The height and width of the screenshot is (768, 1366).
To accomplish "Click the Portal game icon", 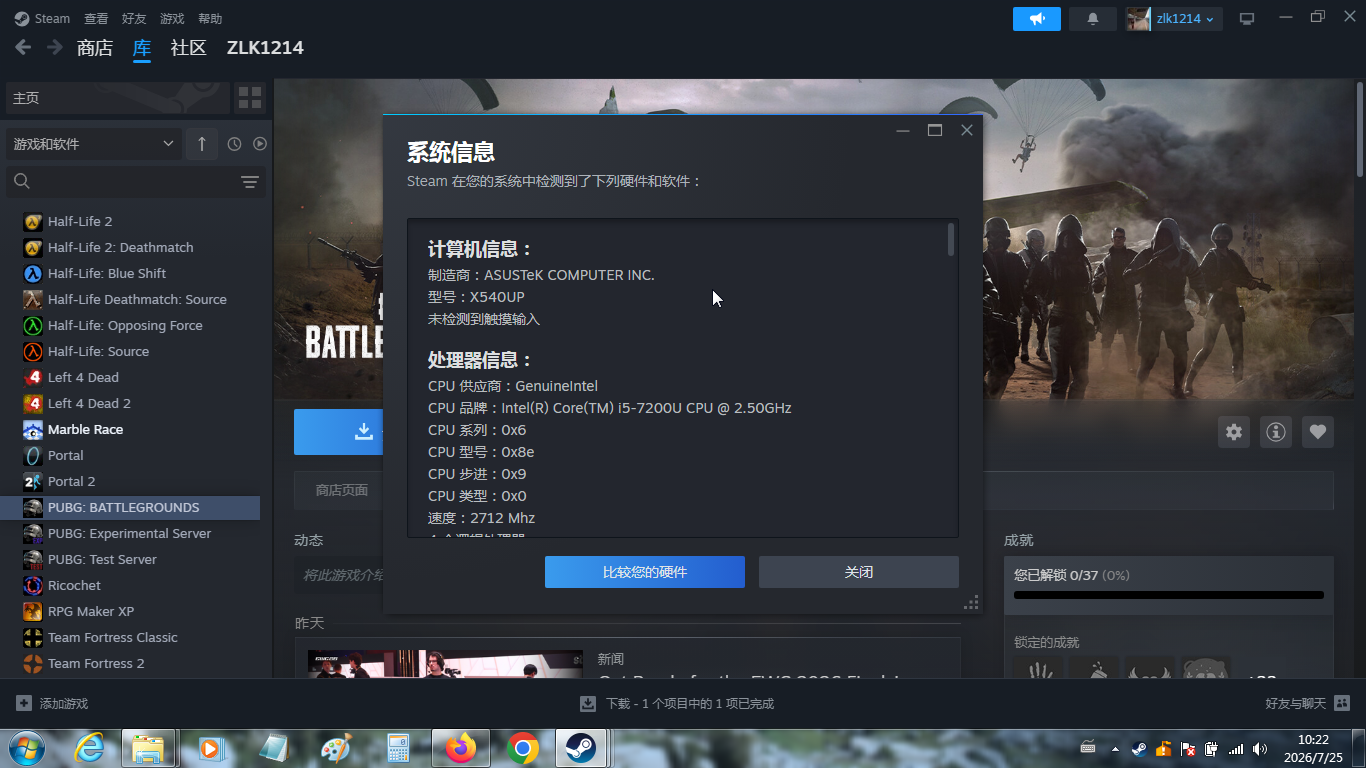I will point(33,455).
